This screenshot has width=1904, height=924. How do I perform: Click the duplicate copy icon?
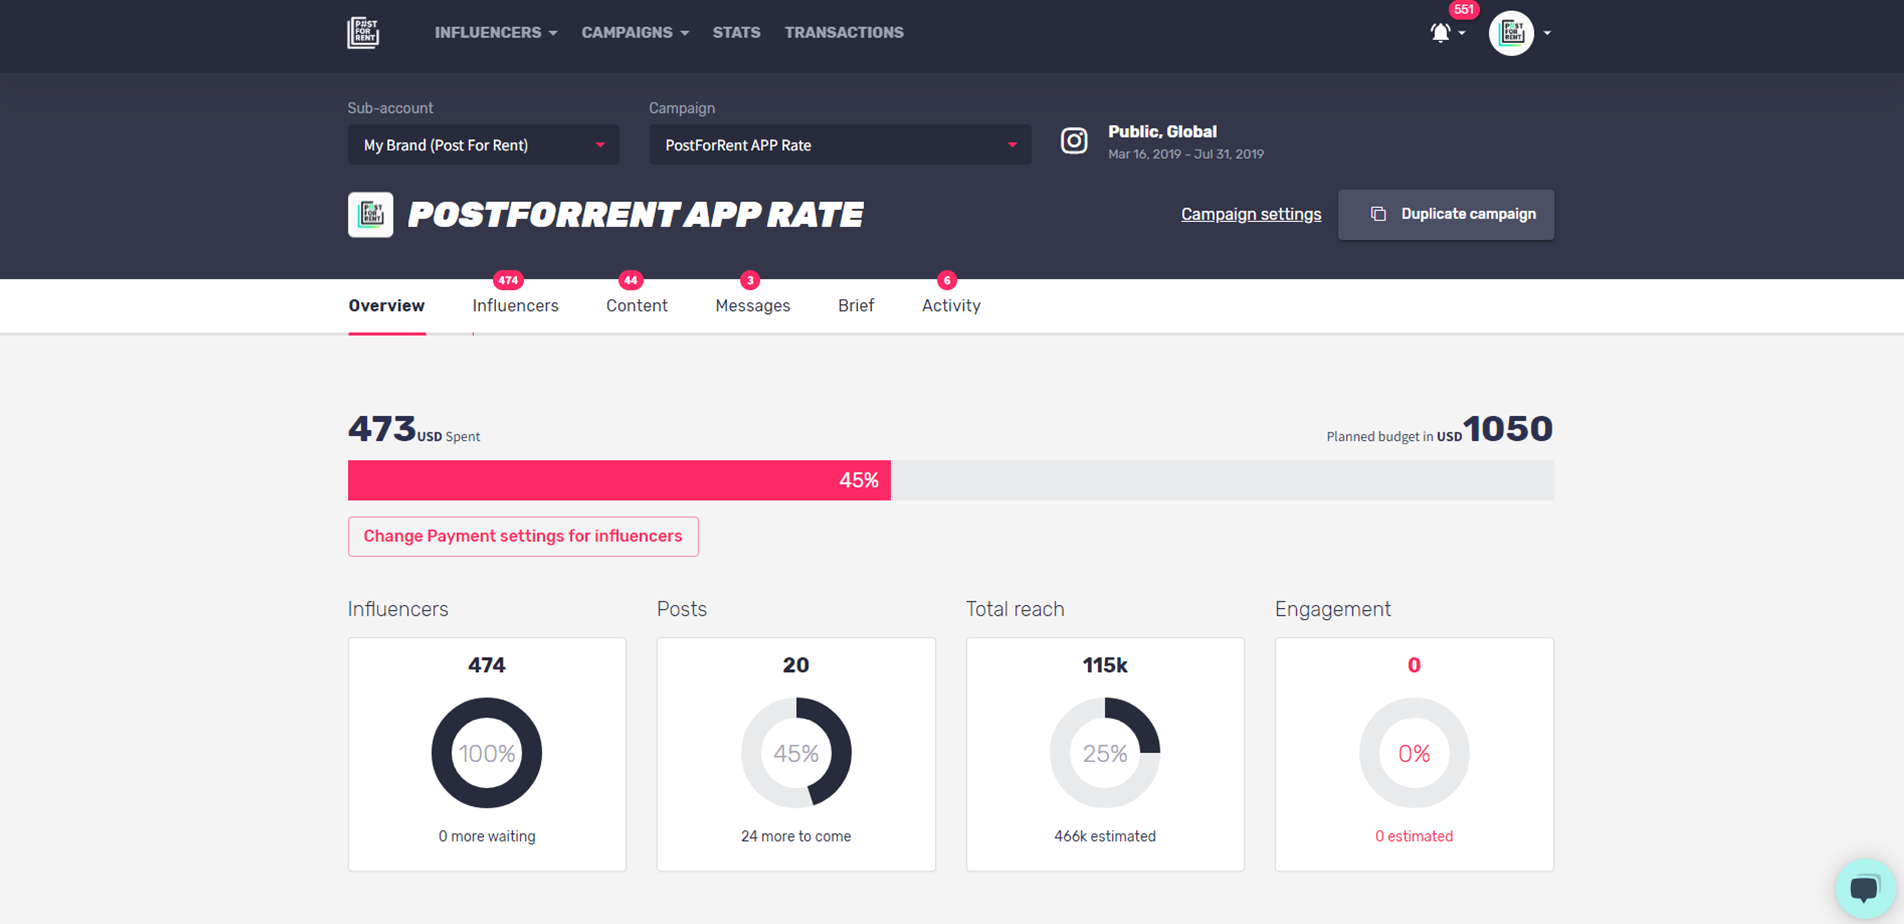point(1378,214)
